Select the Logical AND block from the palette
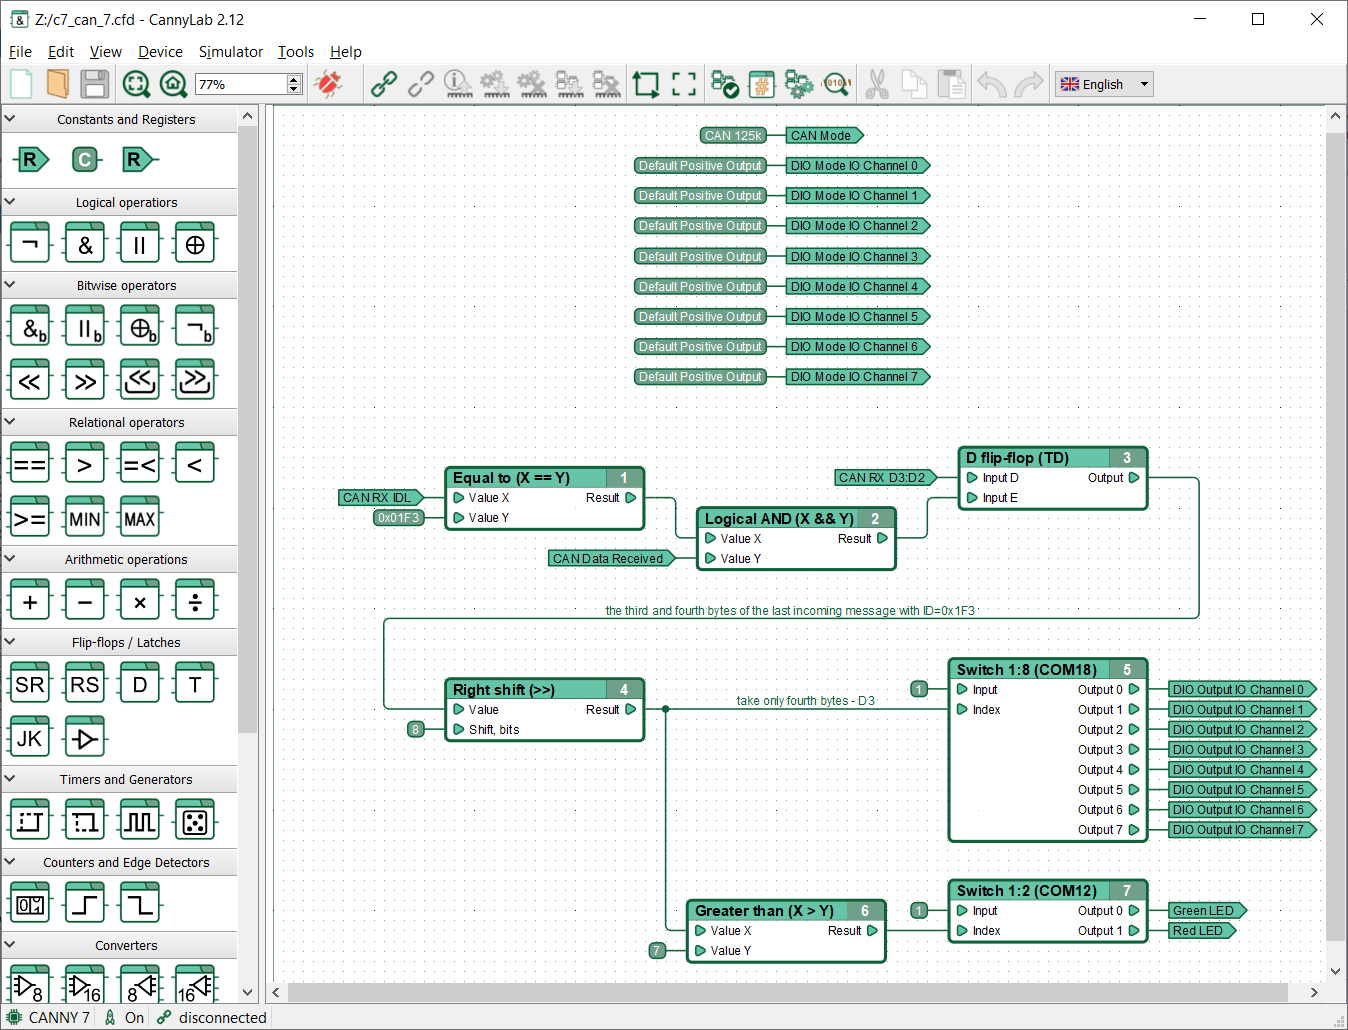1348x1030 pixels. pos(85,242)
